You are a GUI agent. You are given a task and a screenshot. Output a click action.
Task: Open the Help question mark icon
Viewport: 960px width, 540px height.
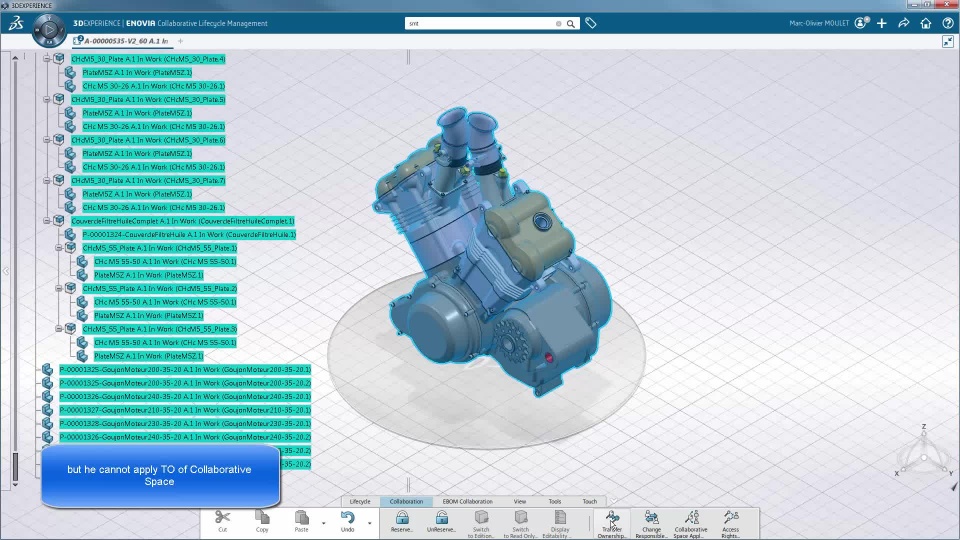(948, 23)
